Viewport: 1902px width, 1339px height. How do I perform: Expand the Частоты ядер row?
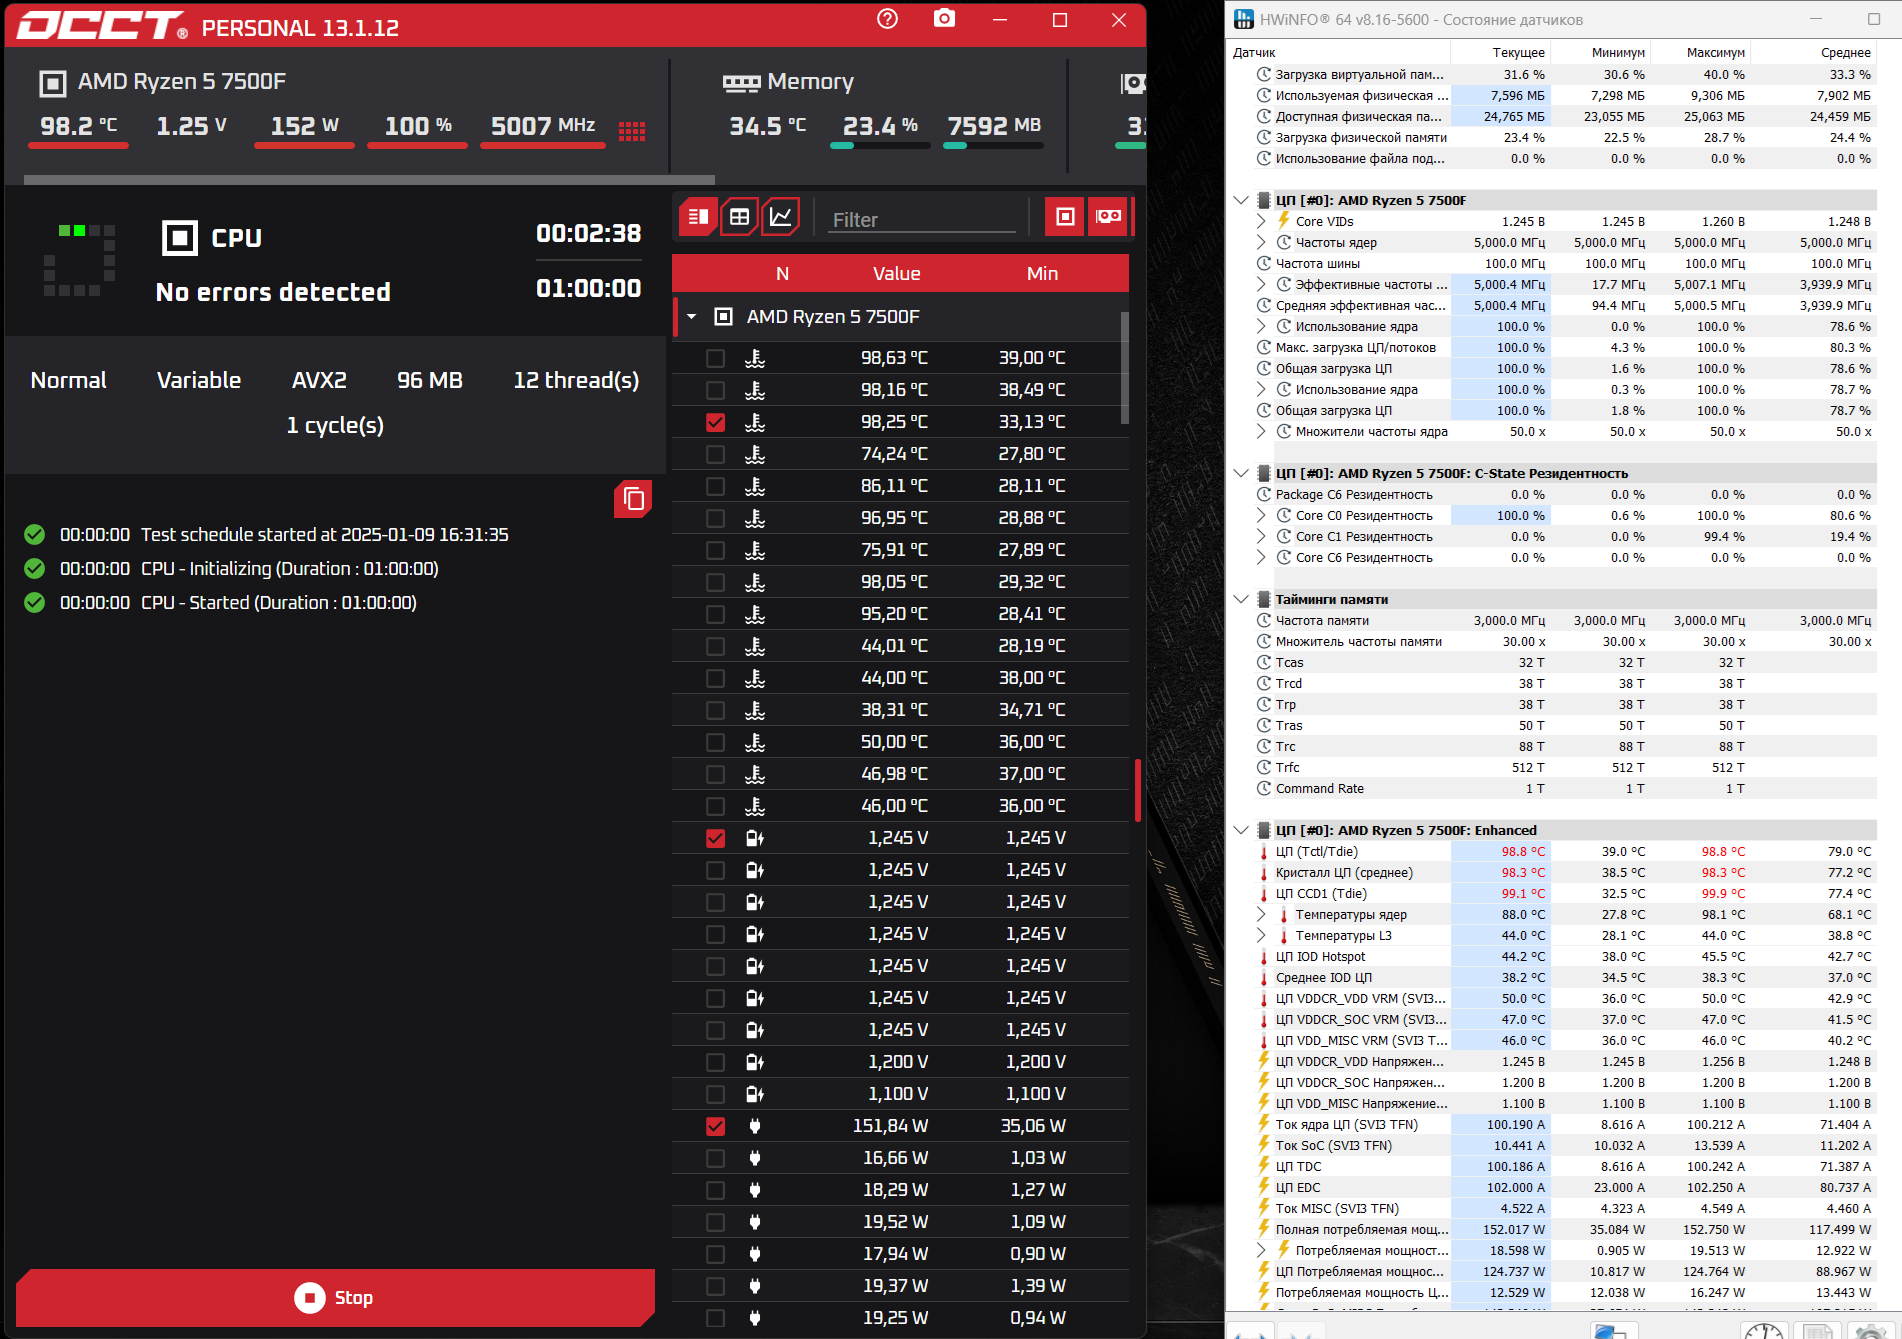pyautogui.click(x=1261, y=242)
